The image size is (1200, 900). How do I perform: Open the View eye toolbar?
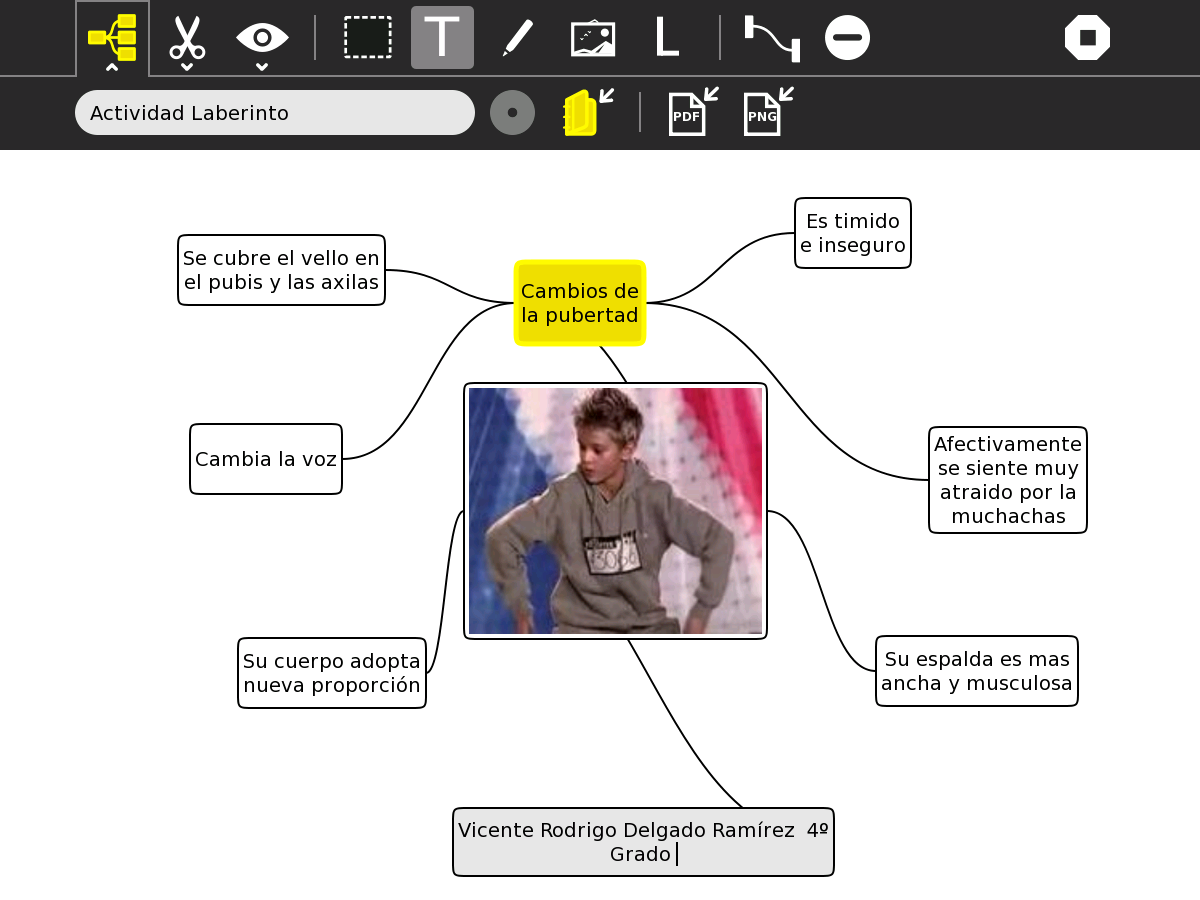coord(262,37)
